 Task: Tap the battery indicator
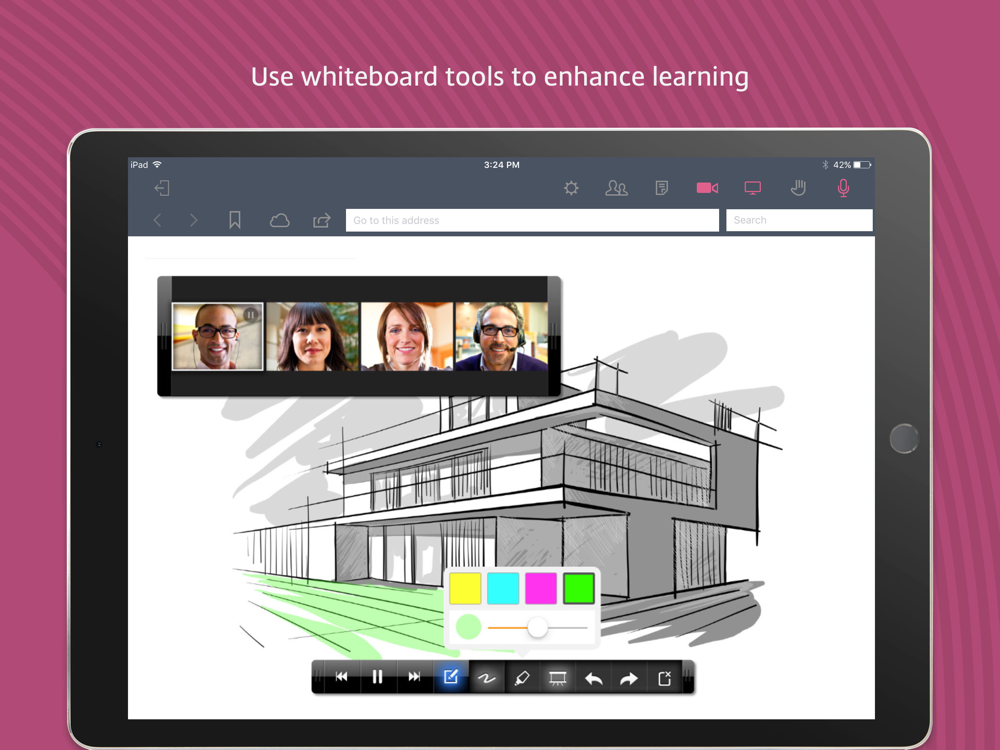point(862,165)
